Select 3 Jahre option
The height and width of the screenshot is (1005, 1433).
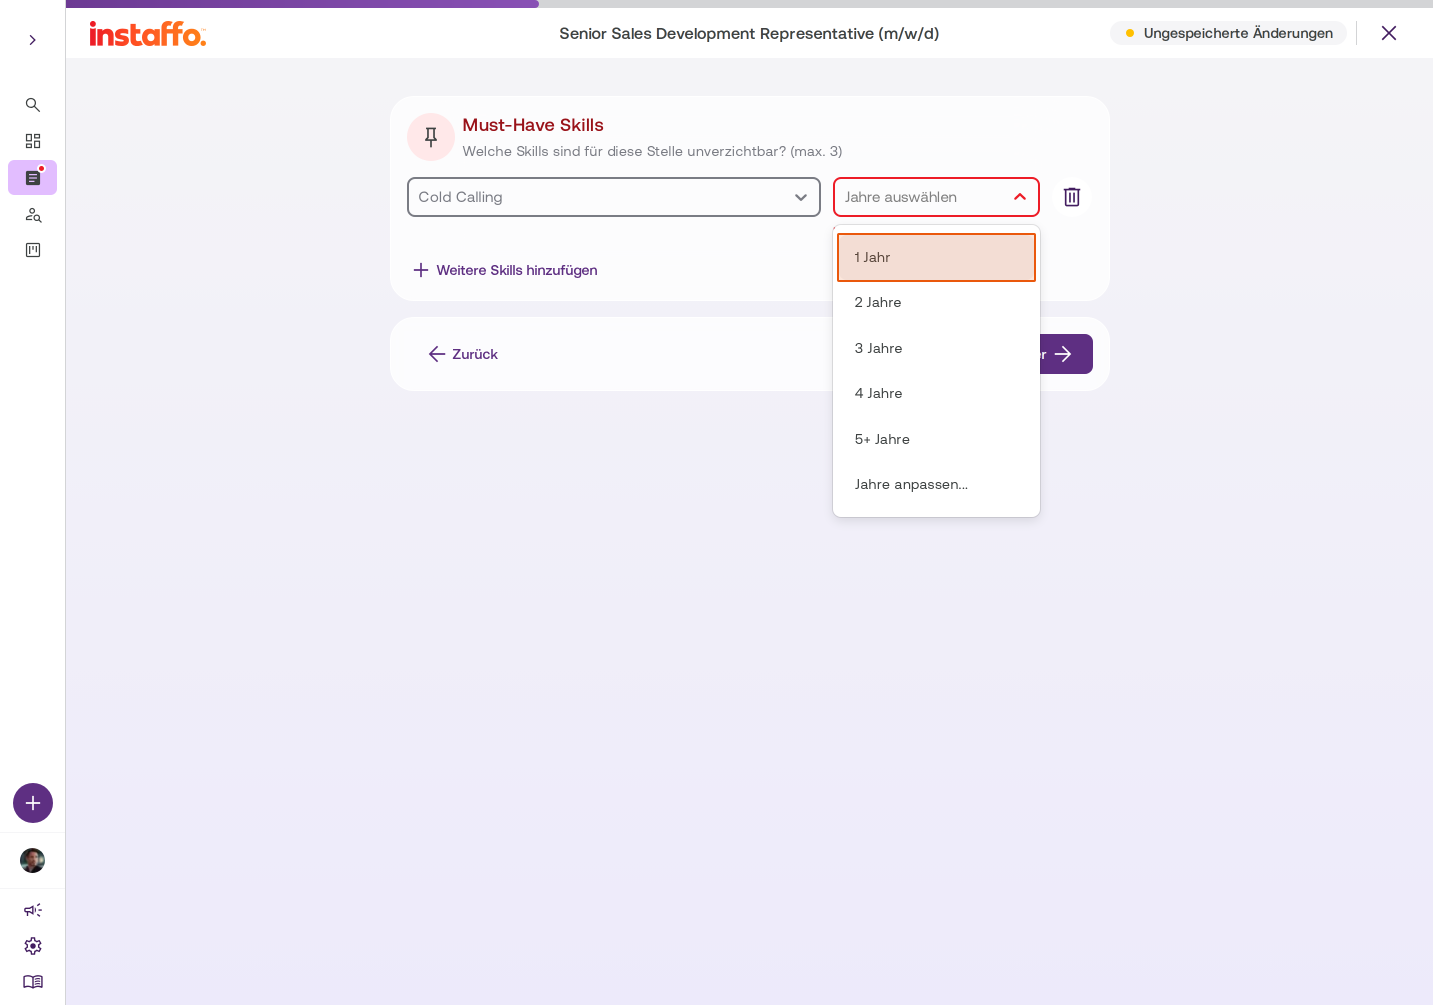coord(936,348)
